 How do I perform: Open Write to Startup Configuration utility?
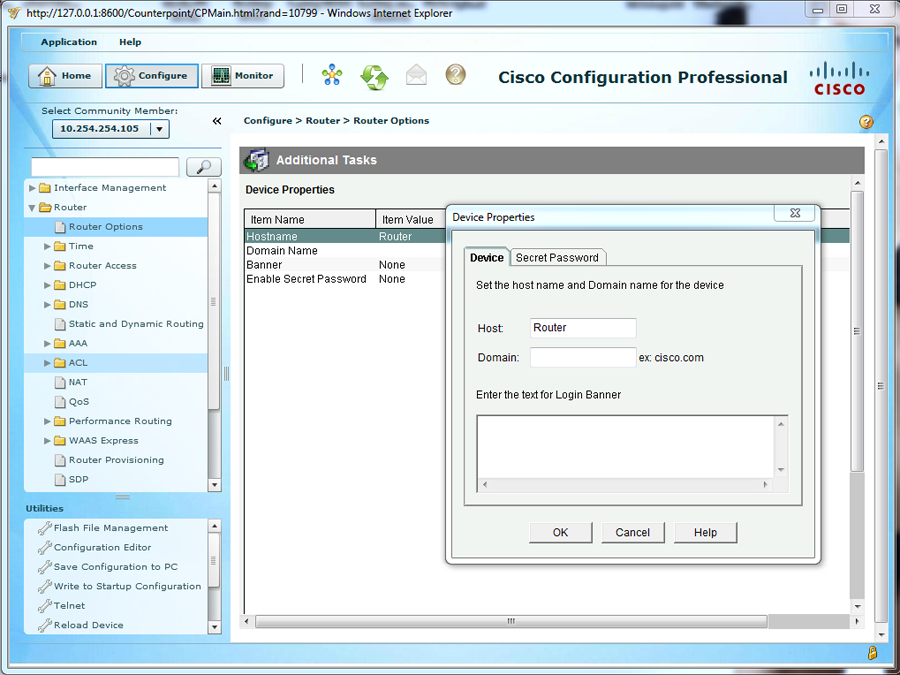point(127,586)
